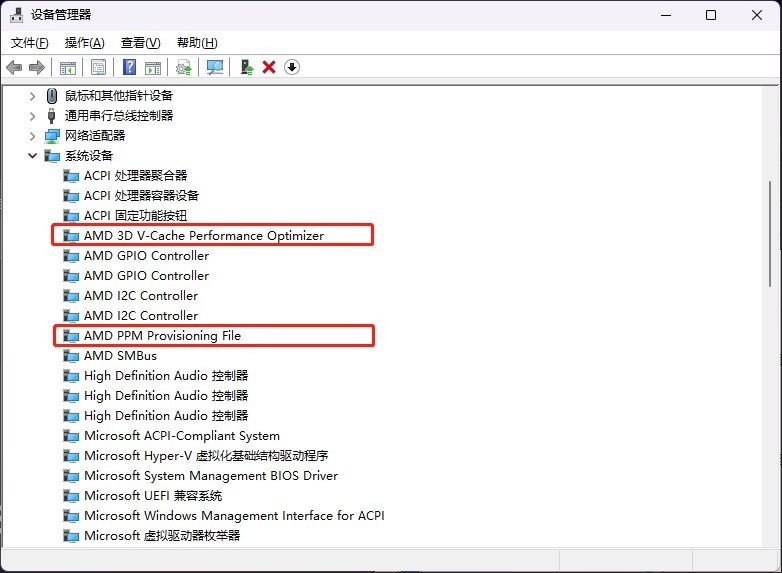This screenshot has width=782, height=573.
Task: Click the circled down arrow toolbar icon
Action: (x=292, y=67)
